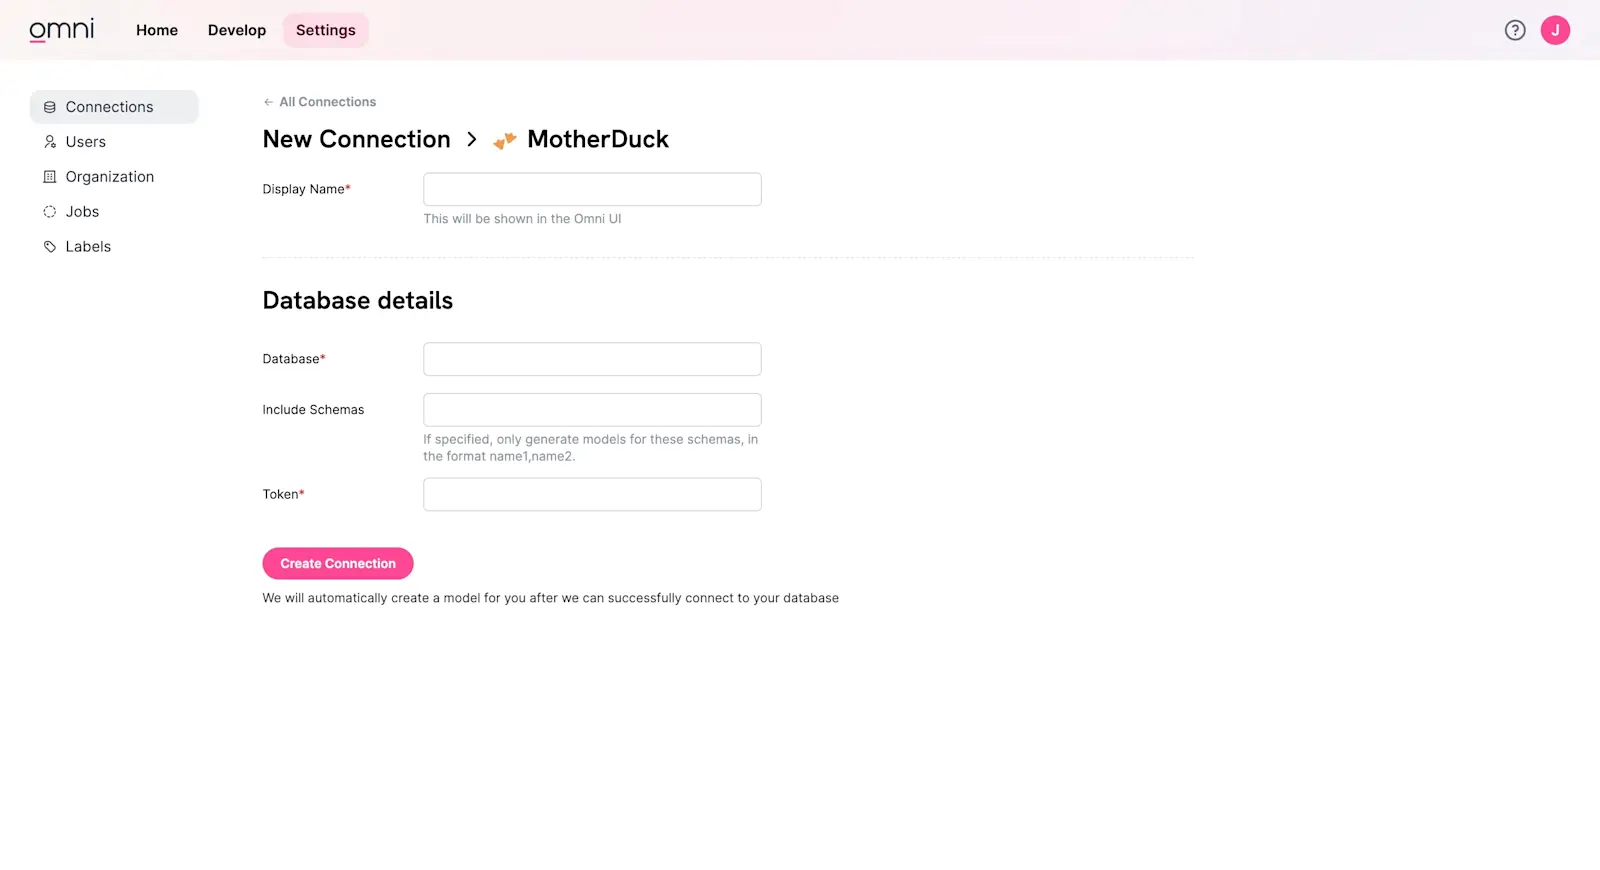The height and width of the screenshot is (870, 1600).
Task: Select the Labels tag icon
Action: click(49, 246)
